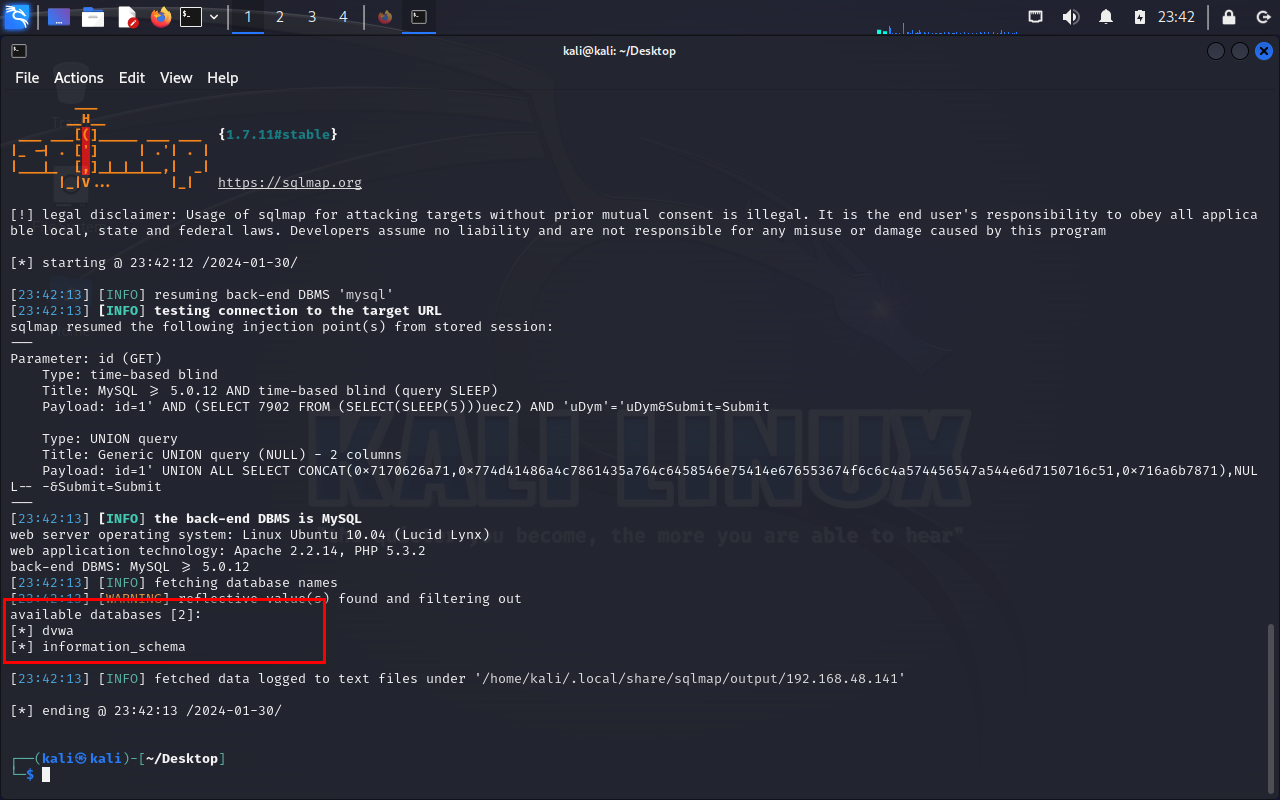This screenshot has height=800, width=1280.
Task: Show notifications via the bell icon
Action: 1106,17
